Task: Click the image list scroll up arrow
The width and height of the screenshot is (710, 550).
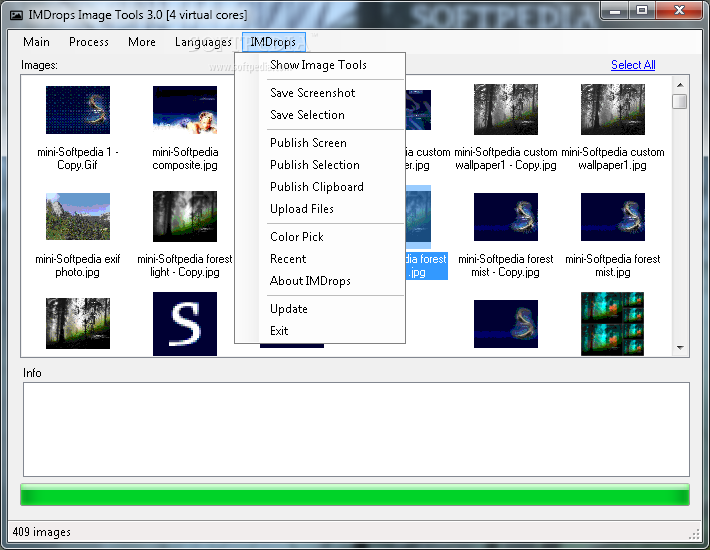Action: point(680,85)
